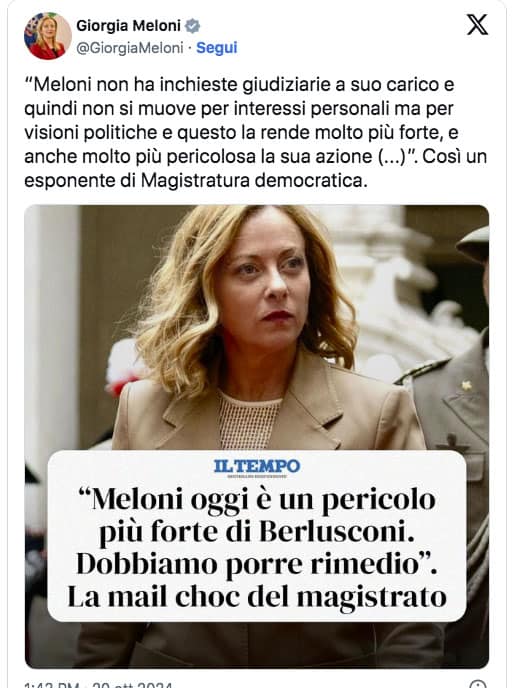This screenshot has height=688, width=518.
Task: Click the @GiorgiaMeloni handle
Action: coord(129,48)
